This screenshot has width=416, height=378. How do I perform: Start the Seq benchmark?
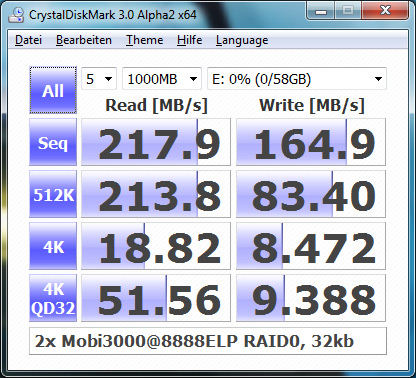click(x=53, y=142)
